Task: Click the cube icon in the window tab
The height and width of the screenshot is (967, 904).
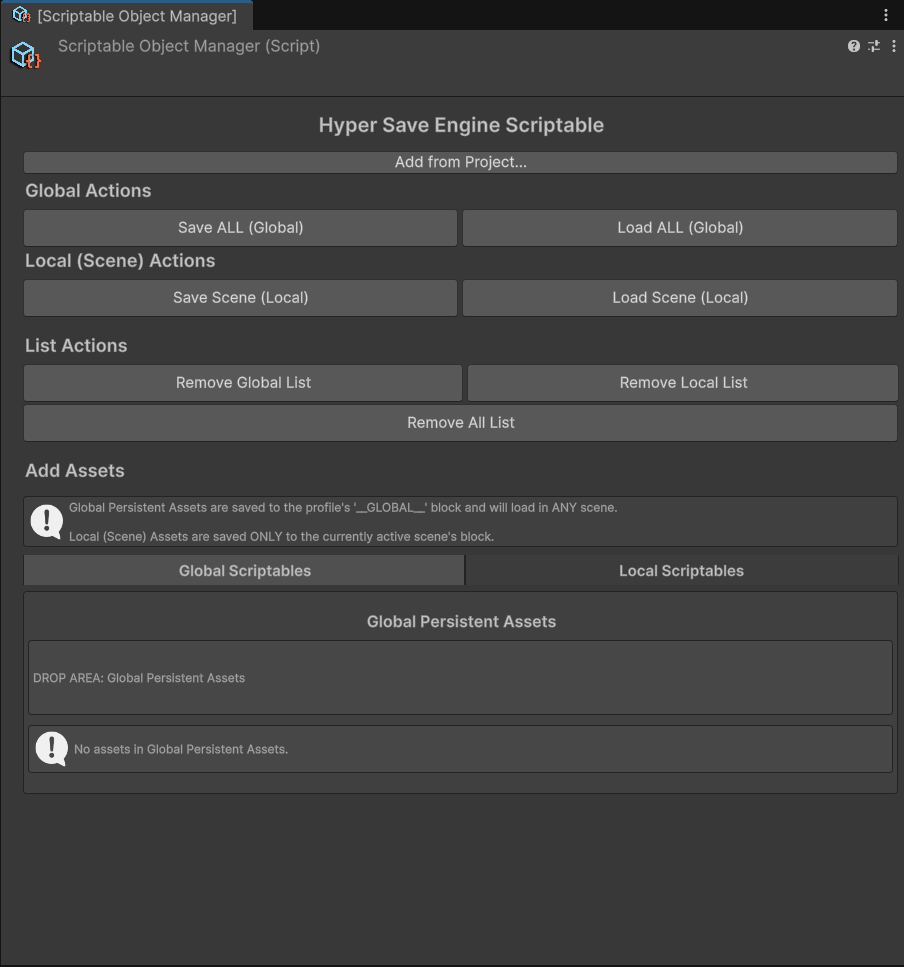Action: point(21,15)
